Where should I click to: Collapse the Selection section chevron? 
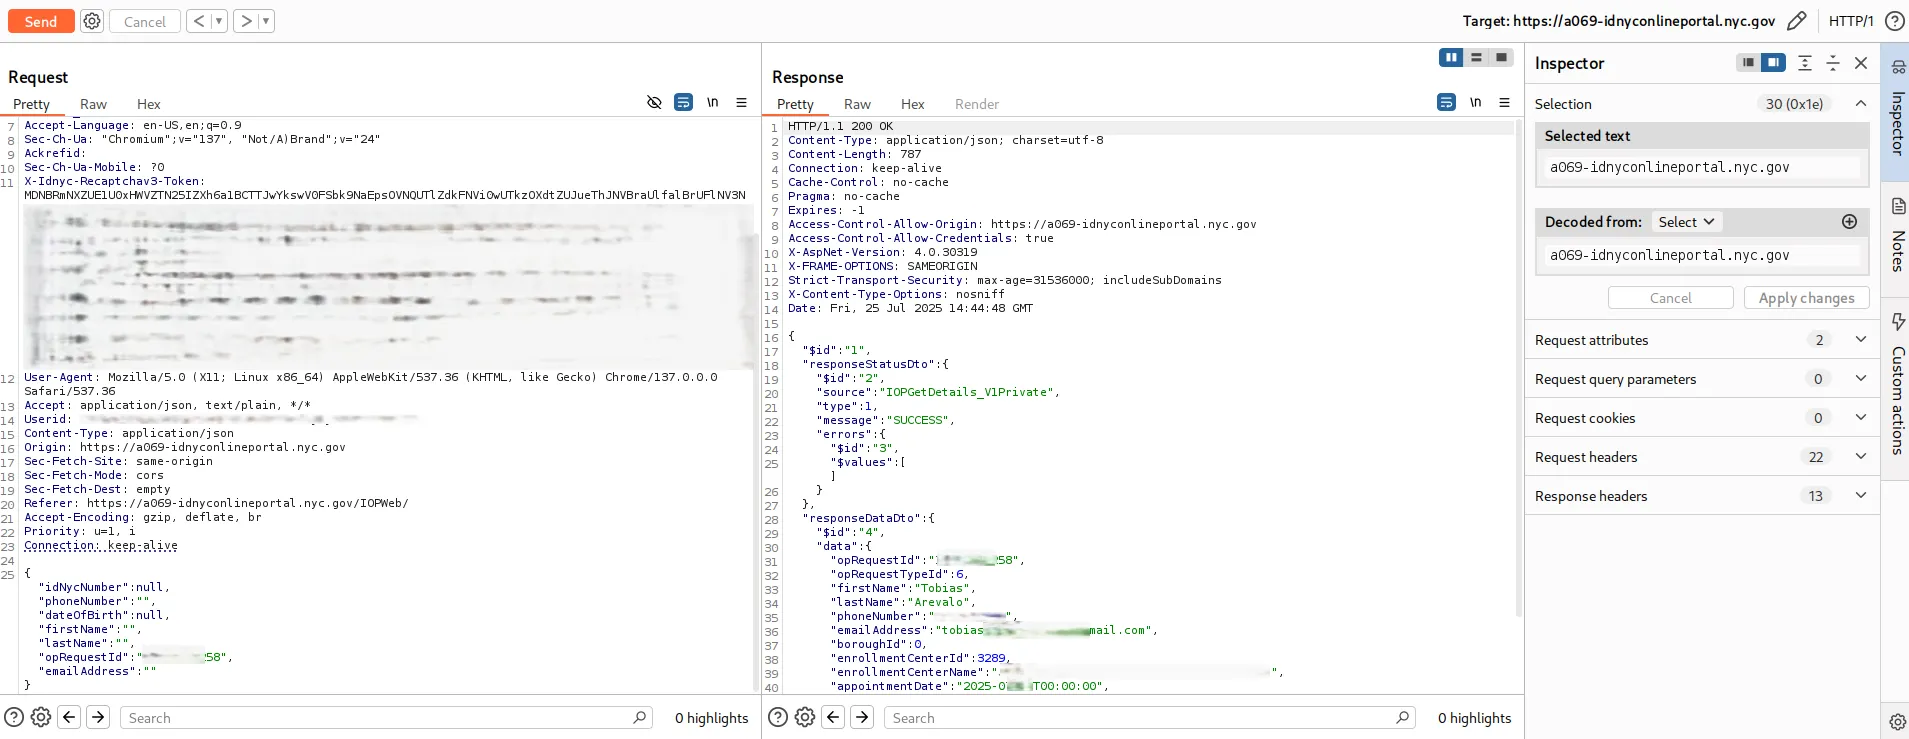(x=1861, y=103)
